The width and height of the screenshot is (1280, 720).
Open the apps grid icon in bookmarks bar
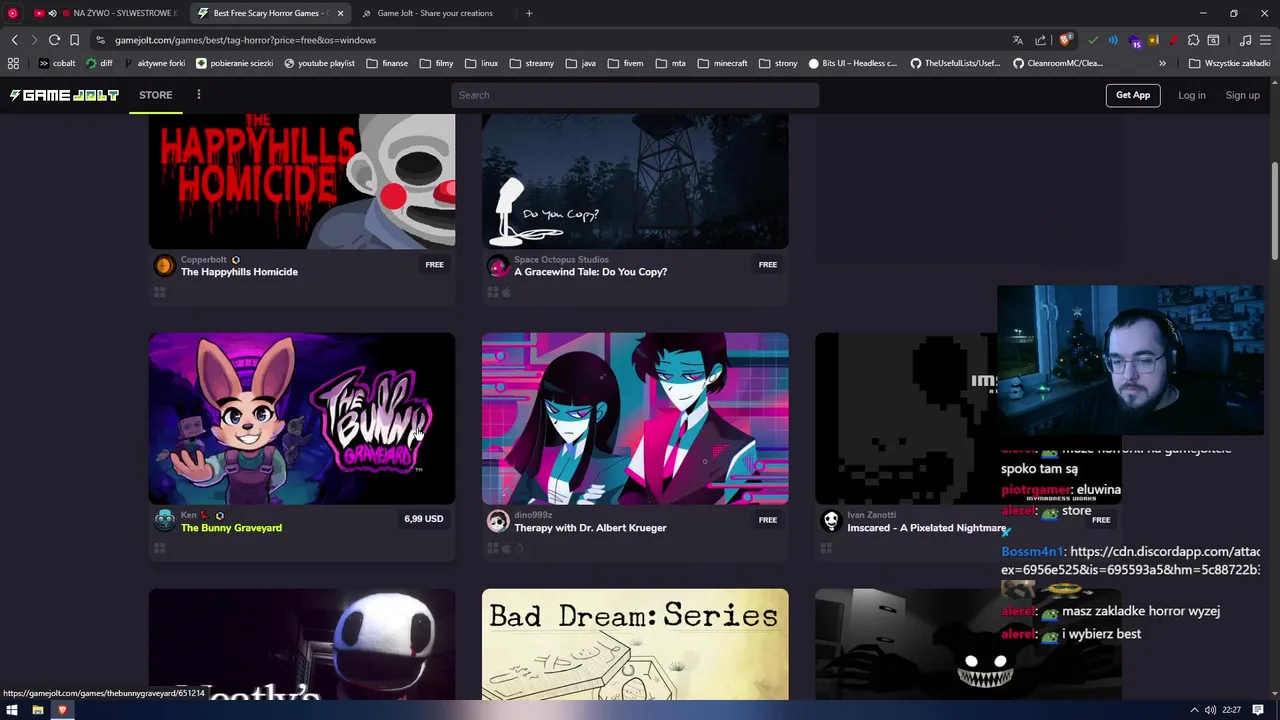pyautogui.click(x=13, y=63)
